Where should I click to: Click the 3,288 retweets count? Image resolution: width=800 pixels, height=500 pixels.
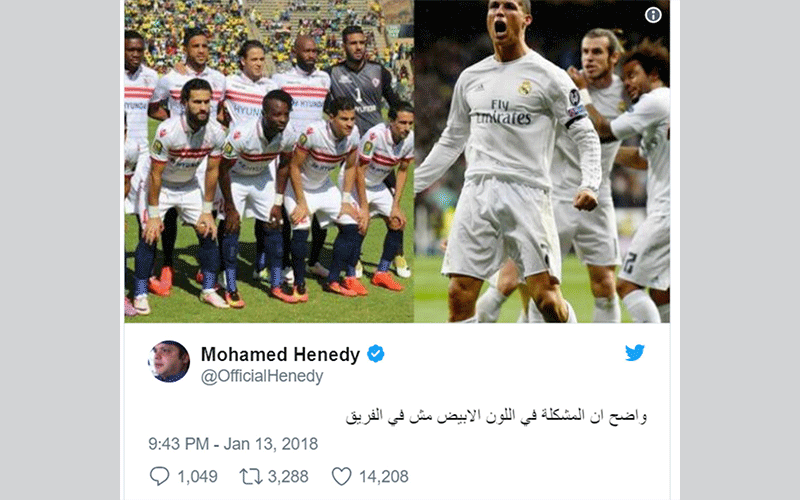tap(288, 477)
